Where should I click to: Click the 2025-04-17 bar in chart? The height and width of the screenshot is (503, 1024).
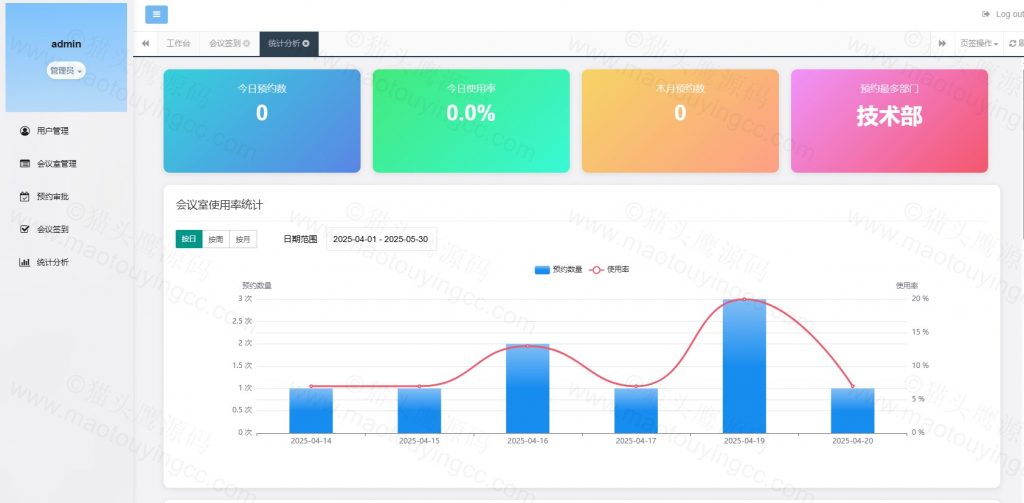[x=635, y=411]
